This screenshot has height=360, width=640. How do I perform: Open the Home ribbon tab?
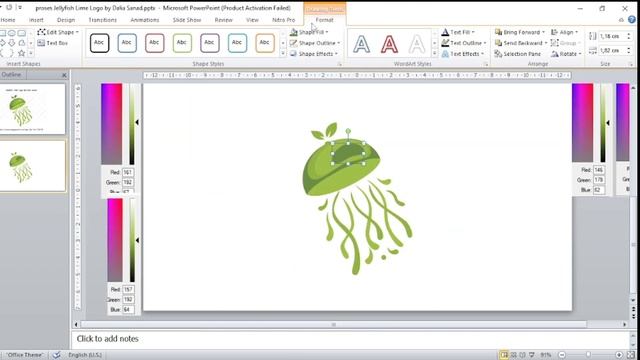8,20
